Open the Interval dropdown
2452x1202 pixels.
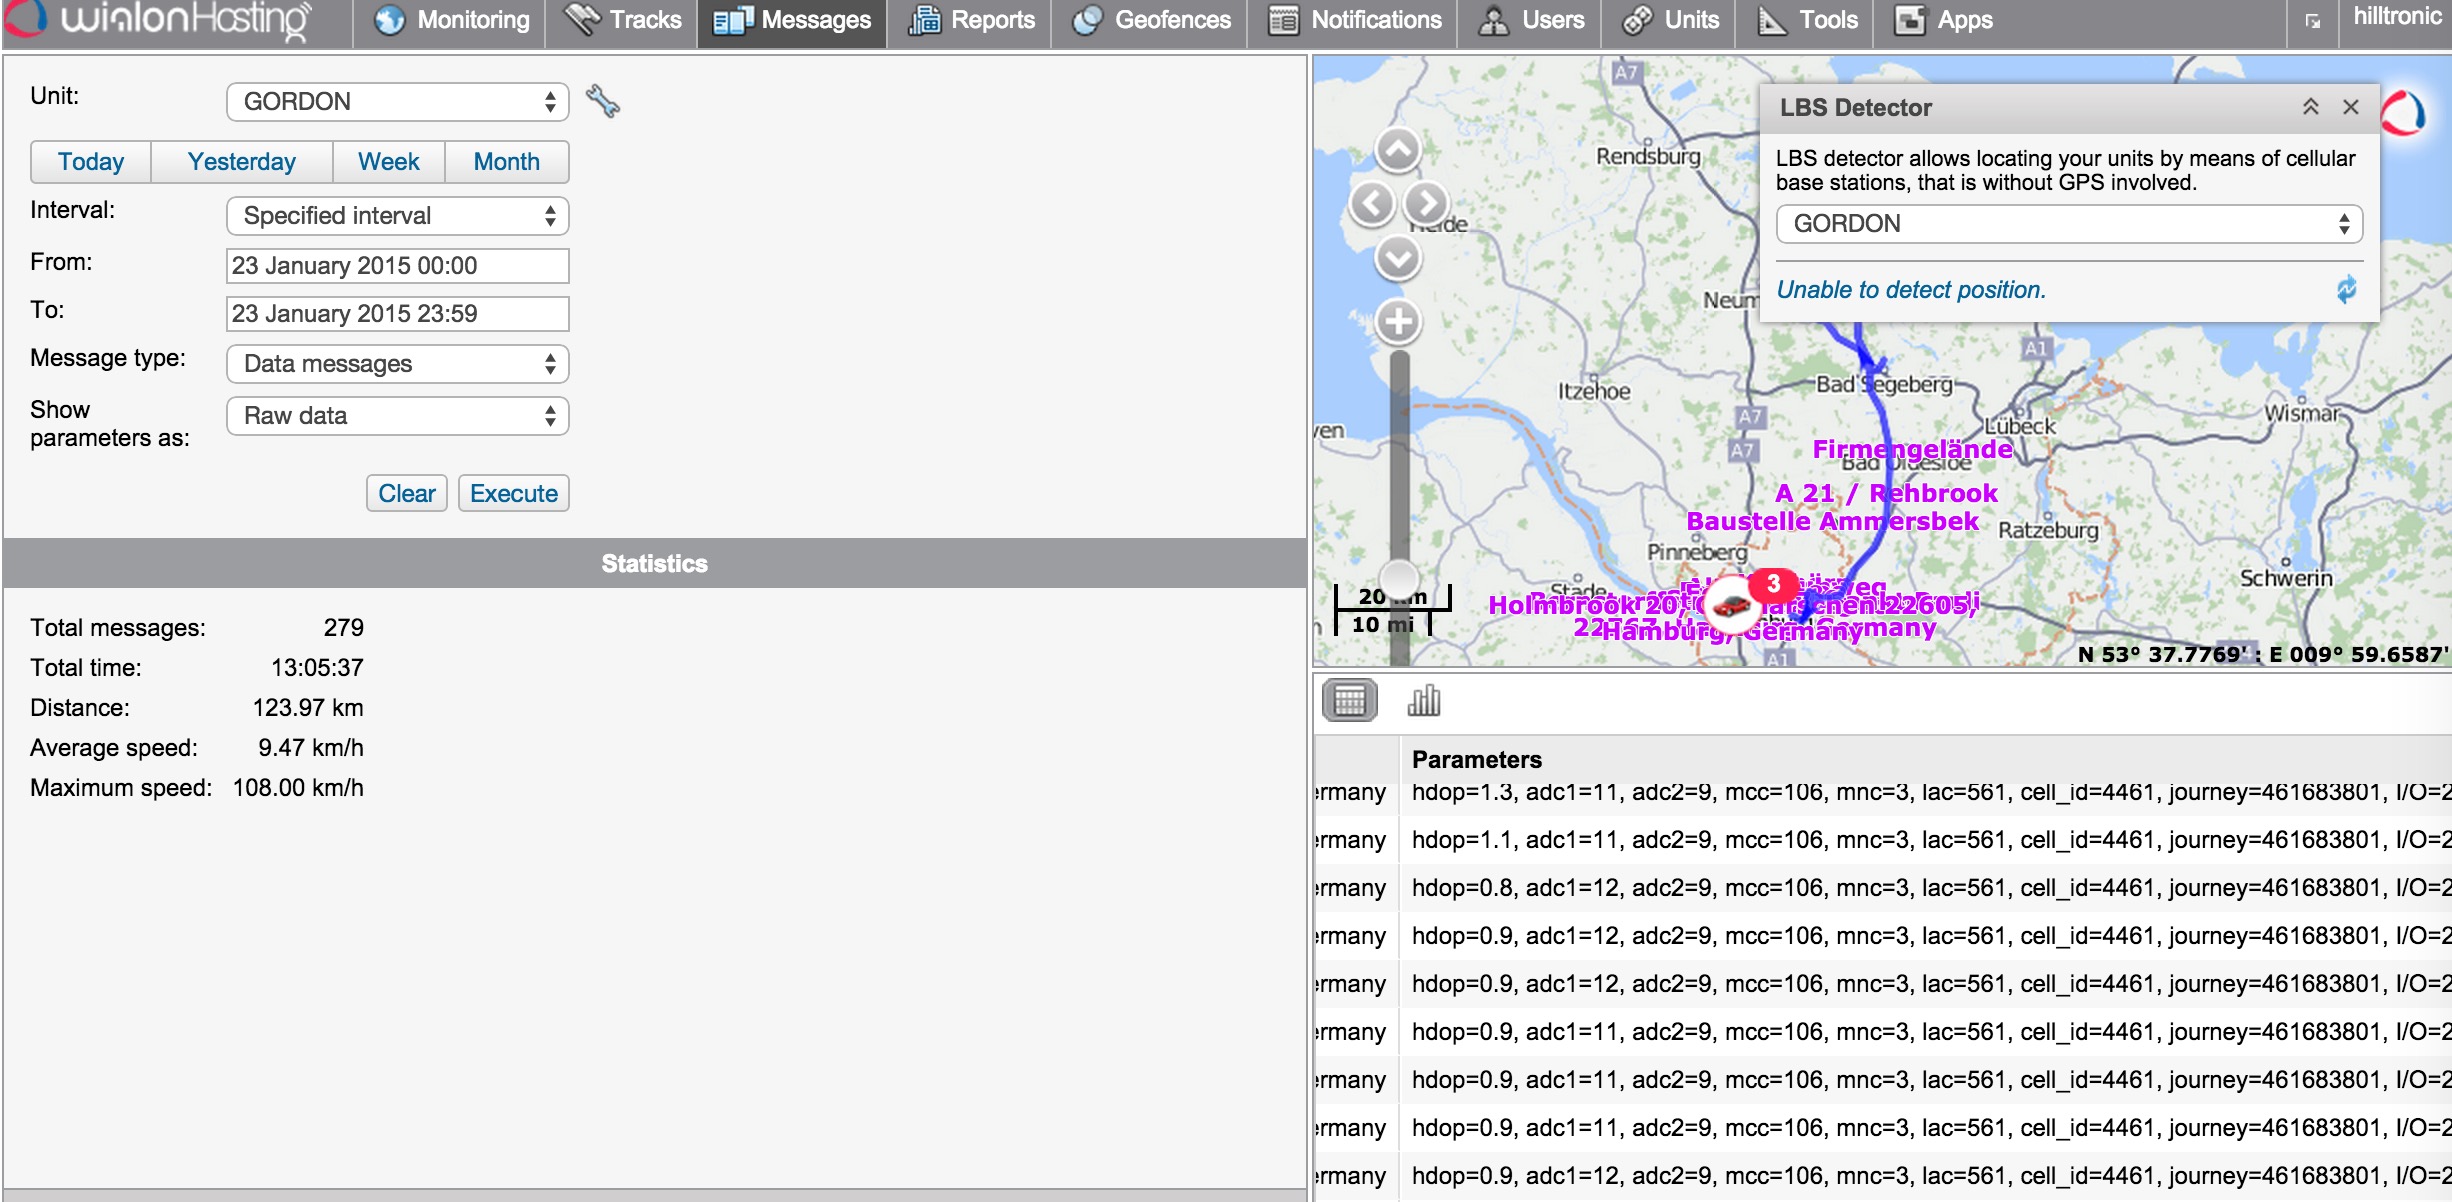397,216
